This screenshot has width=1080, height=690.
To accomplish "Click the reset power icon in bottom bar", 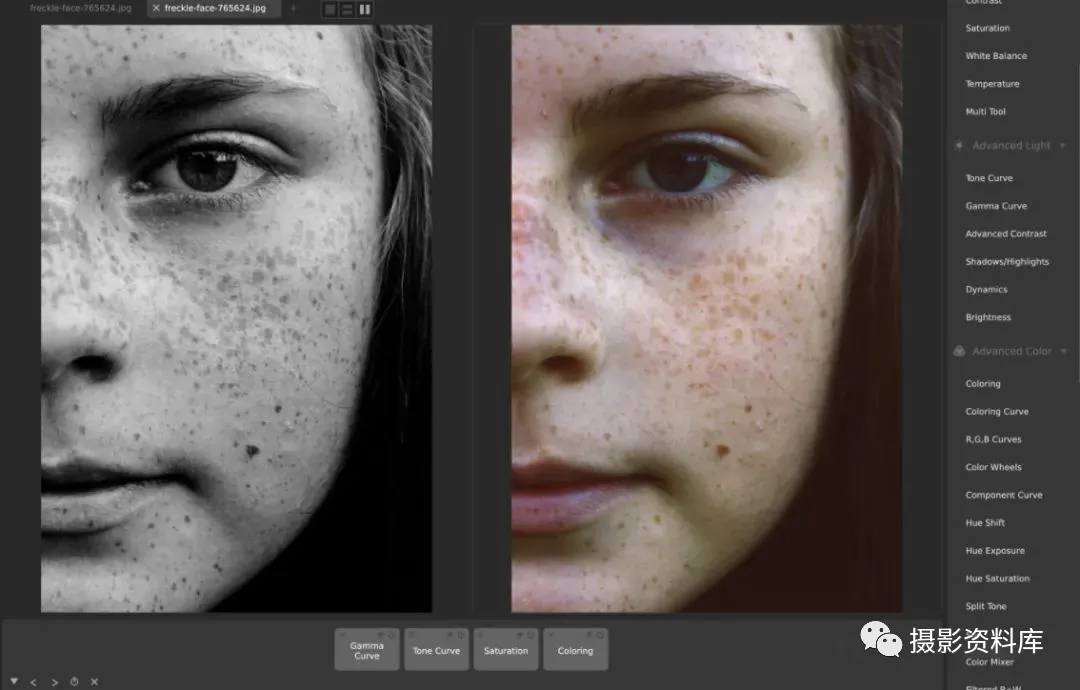I will point(74,682).
